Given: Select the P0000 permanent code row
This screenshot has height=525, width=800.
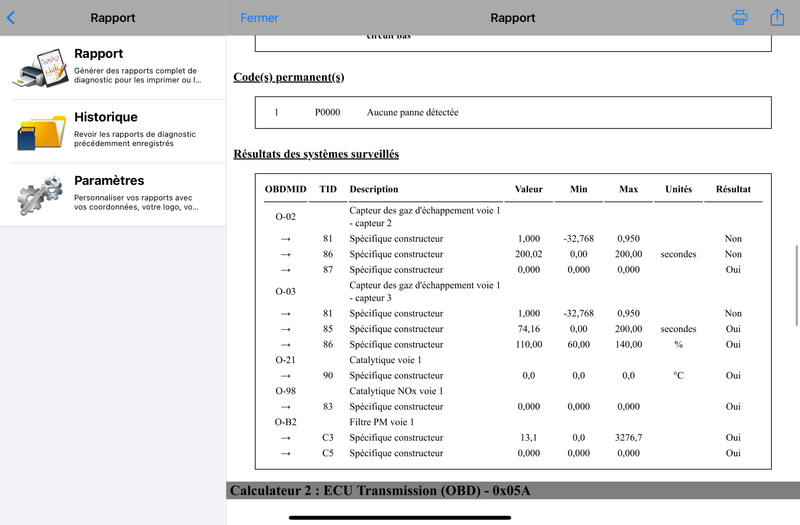Looking at the screenshot, I should pyautogui.click(x=513, y=112).
